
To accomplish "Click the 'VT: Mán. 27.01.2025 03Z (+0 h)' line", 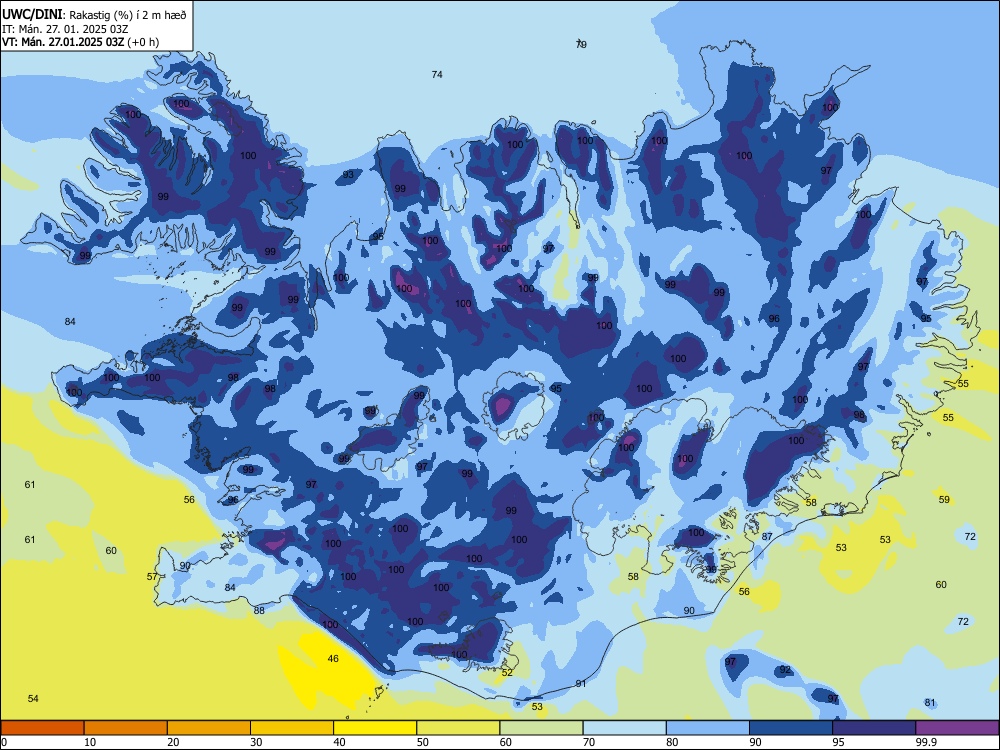I will pos(80,42).
